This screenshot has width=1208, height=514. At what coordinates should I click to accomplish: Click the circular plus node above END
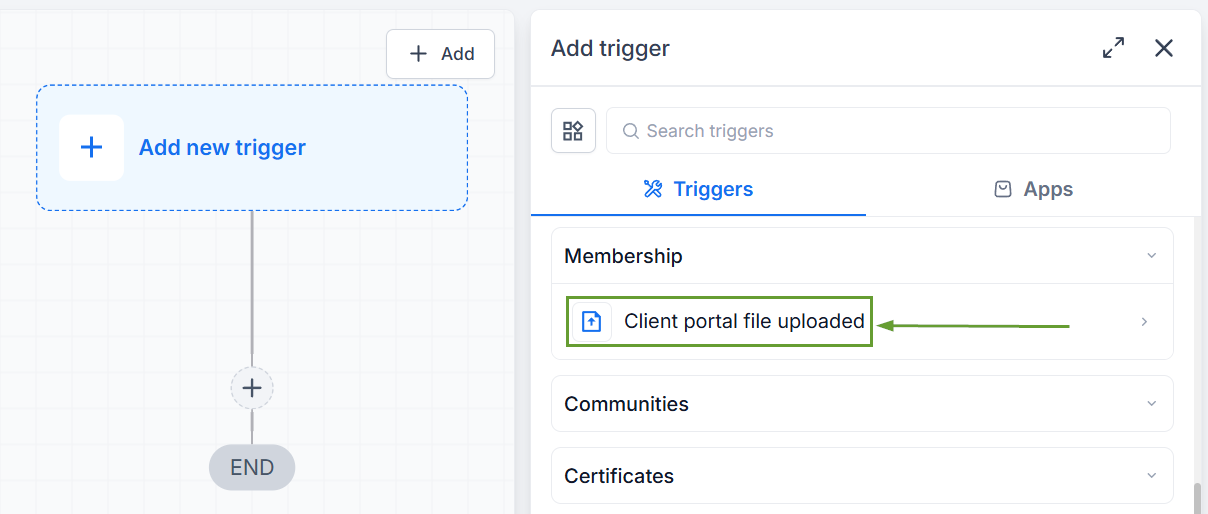click(252, 388)
